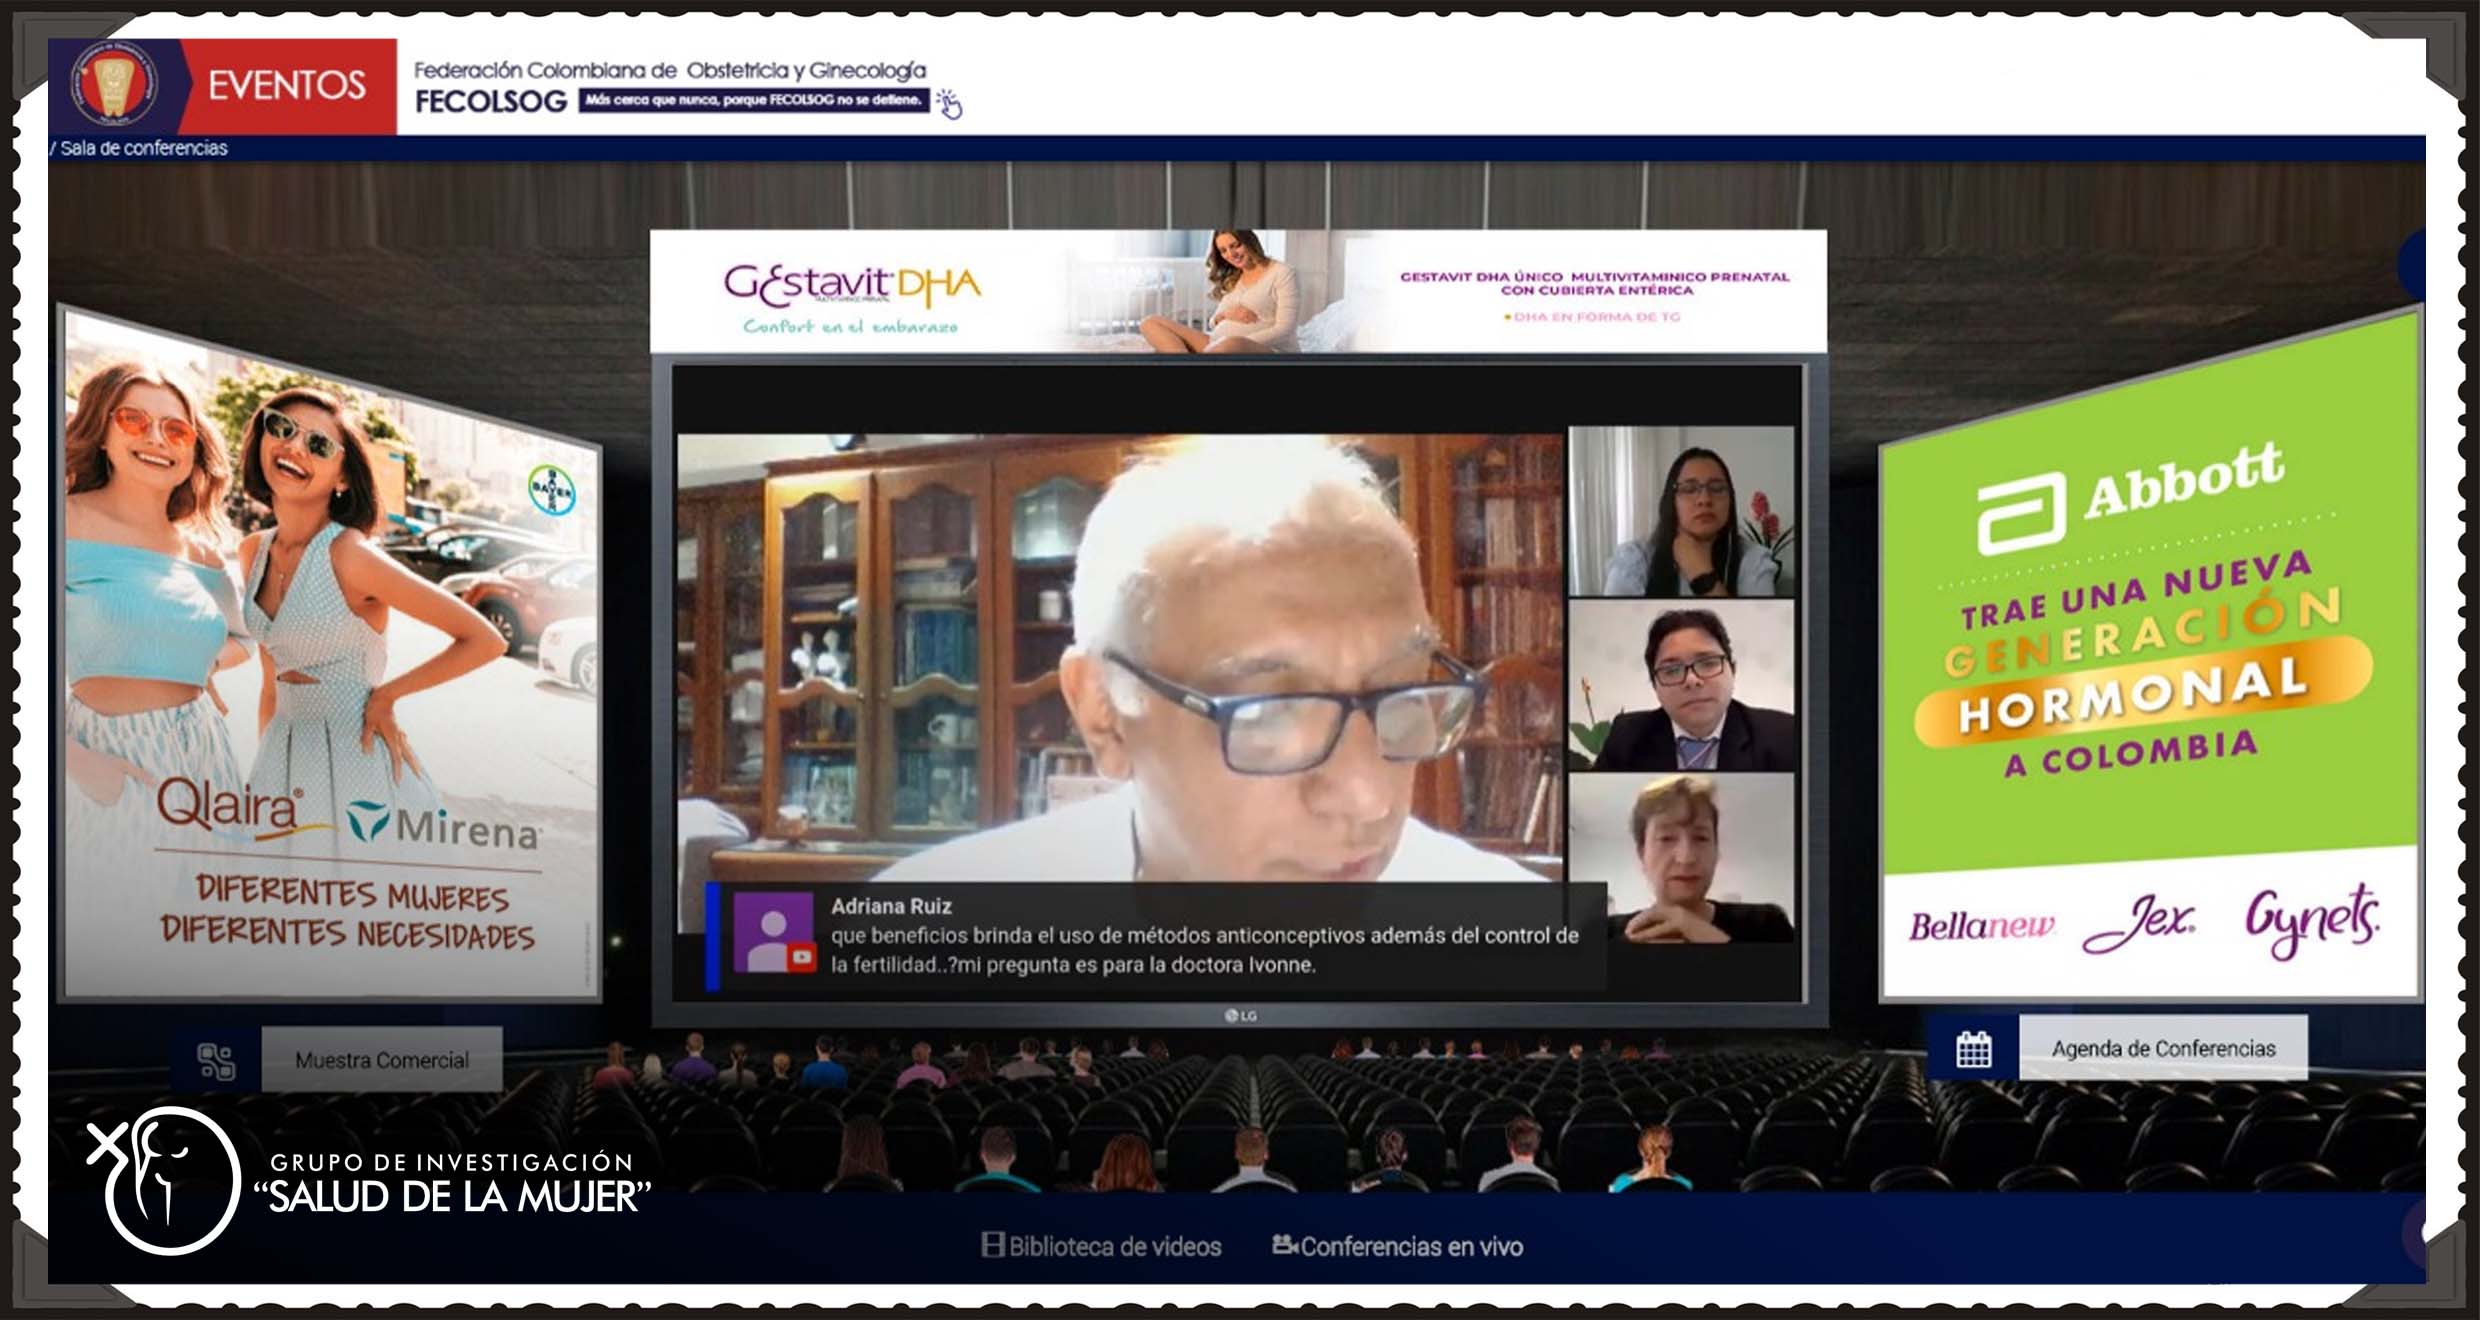Image resolution: width=2480 pixels, height=1320 pixels.
Task: Click the Biblioteca de videos film icon
Action: [x=992, y=1245]
